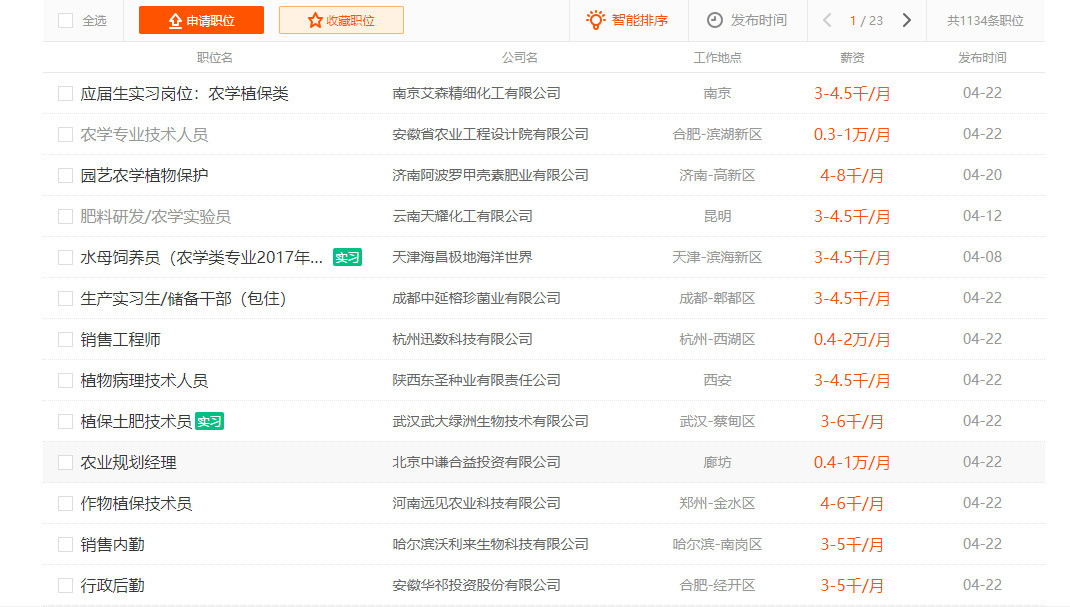Click the lightbulb icon beside 智能排序
Screen dimensions: 1070x607
596,20
